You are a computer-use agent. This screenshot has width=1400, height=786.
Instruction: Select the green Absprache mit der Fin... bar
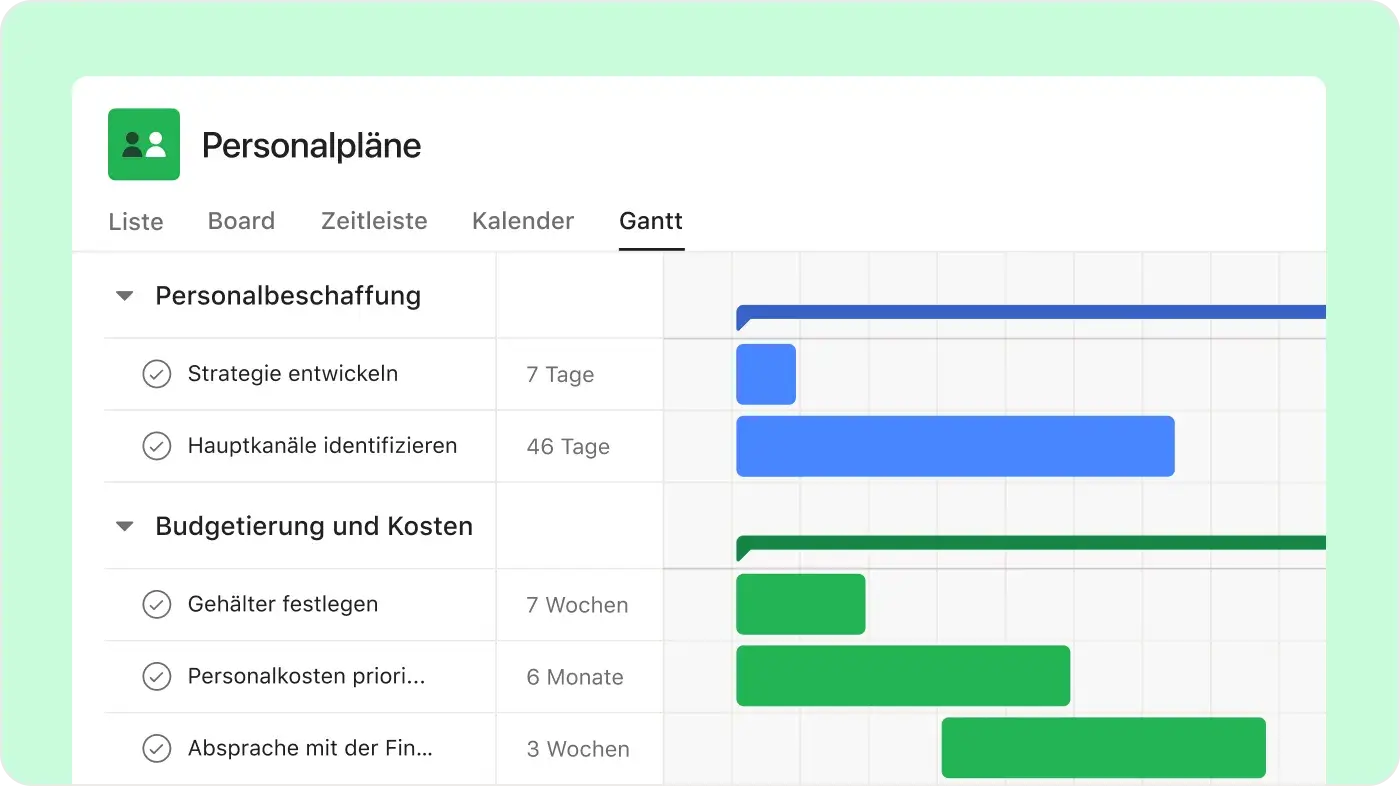tap(1104, 748)
